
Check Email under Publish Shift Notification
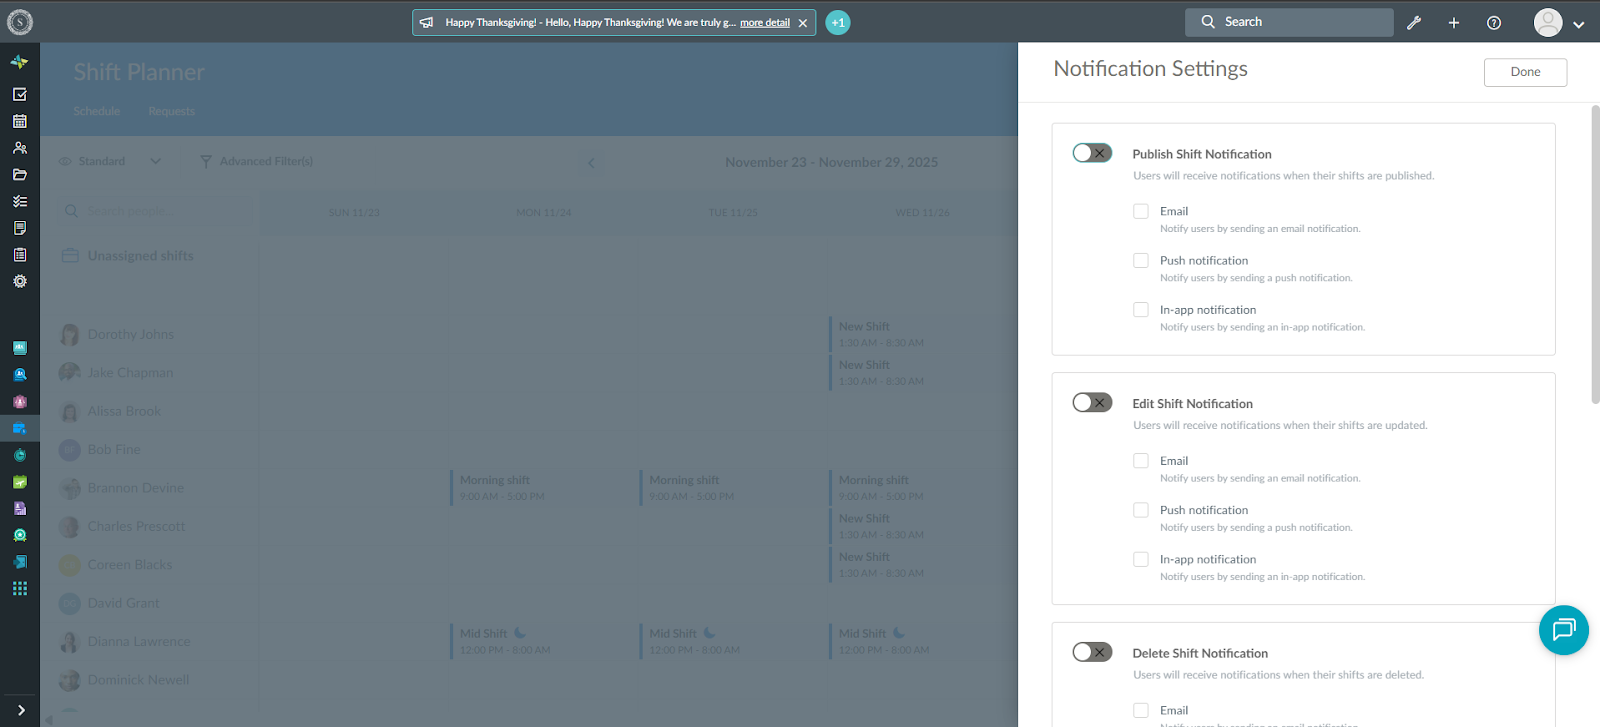[x=1141, y=211]
